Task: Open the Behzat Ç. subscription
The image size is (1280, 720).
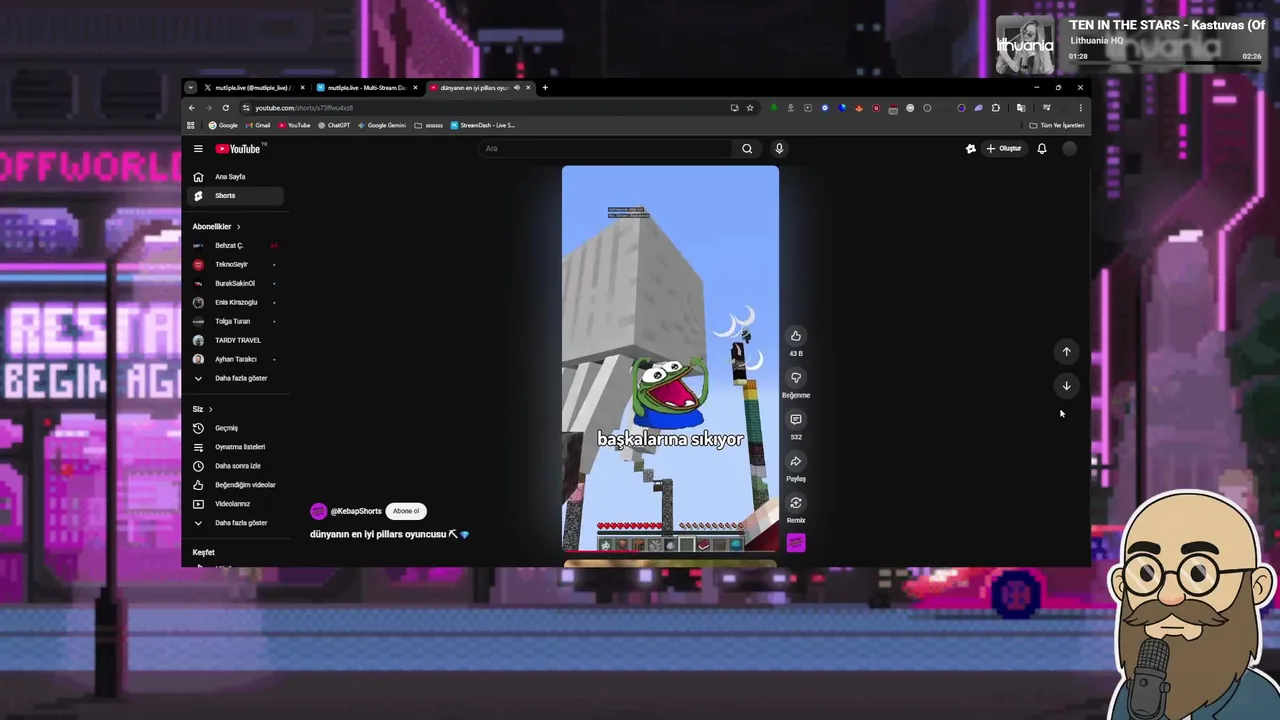Action: pyautogui.click(x=236, y=246)
